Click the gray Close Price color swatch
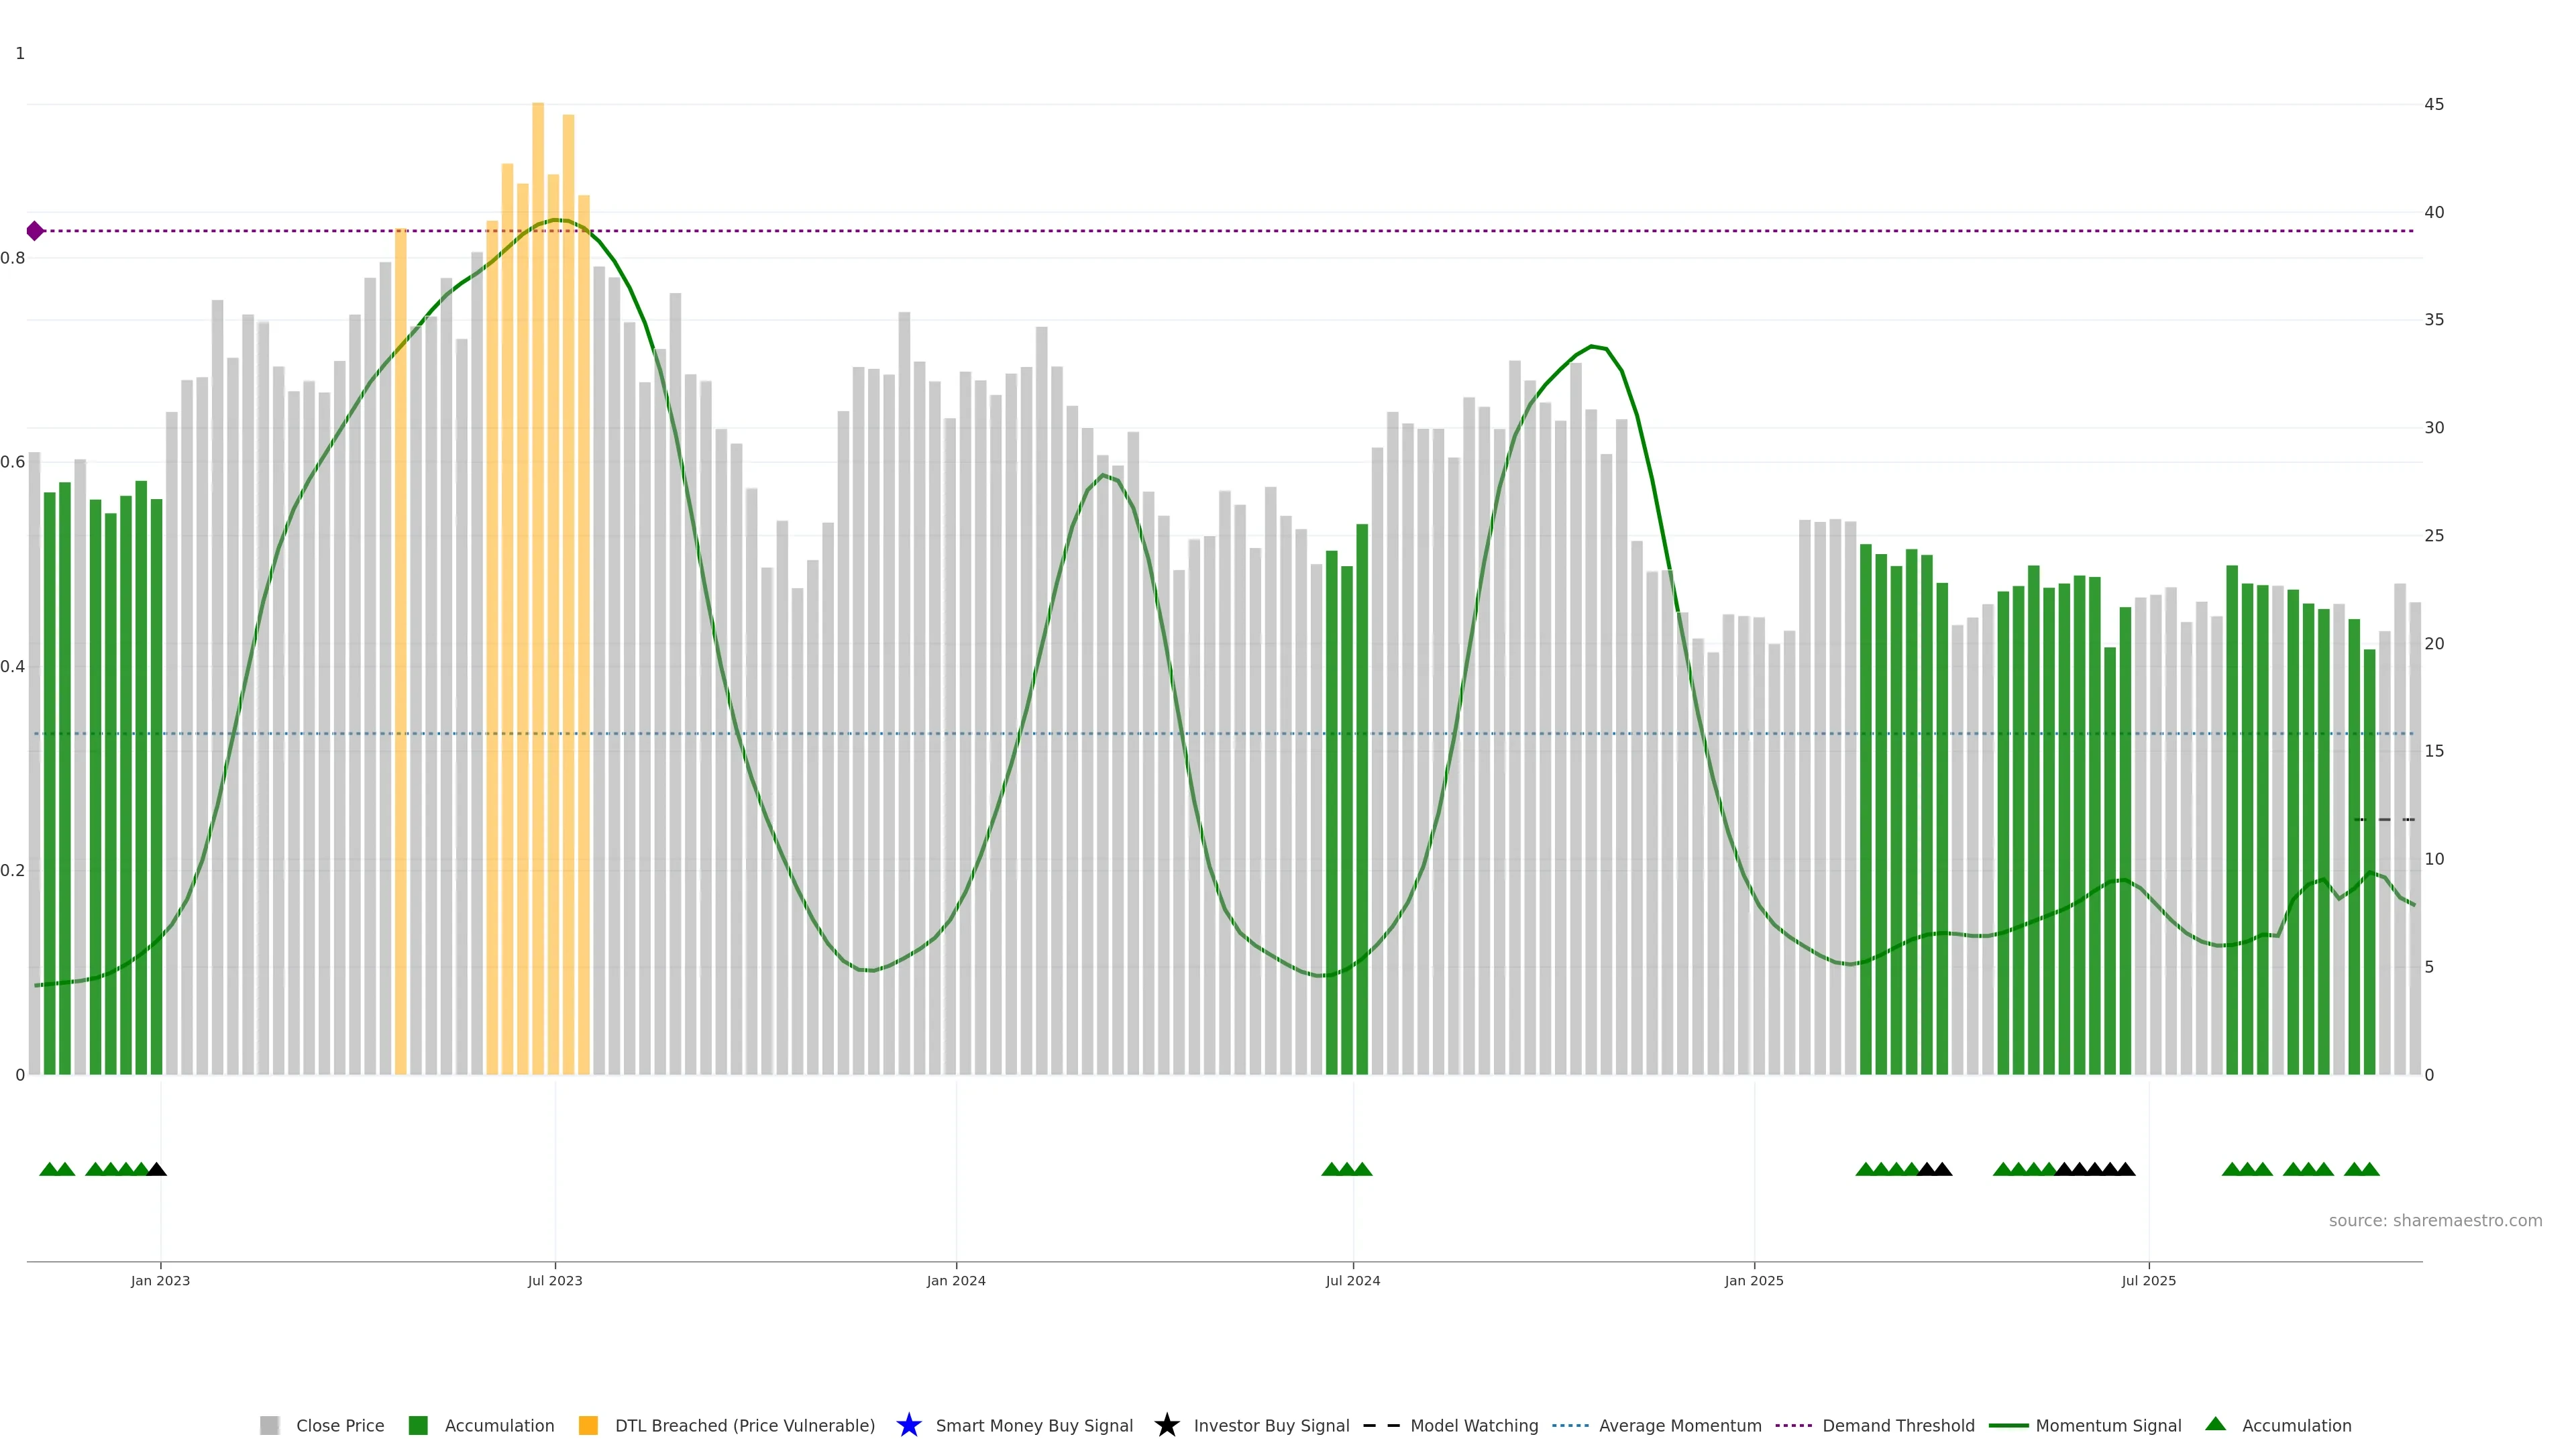The image size is (2576, 1449). pos(269,1425)
